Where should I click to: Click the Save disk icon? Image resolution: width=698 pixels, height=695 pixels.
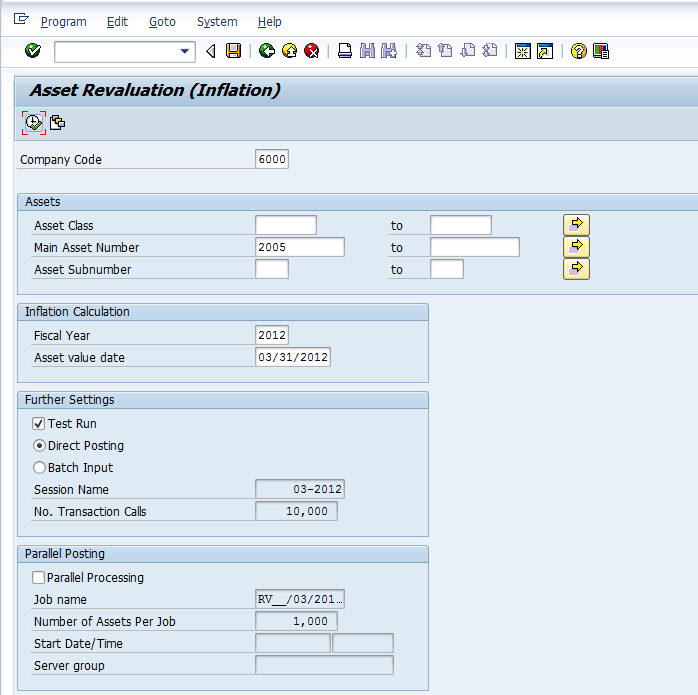(x=234, y=51)
